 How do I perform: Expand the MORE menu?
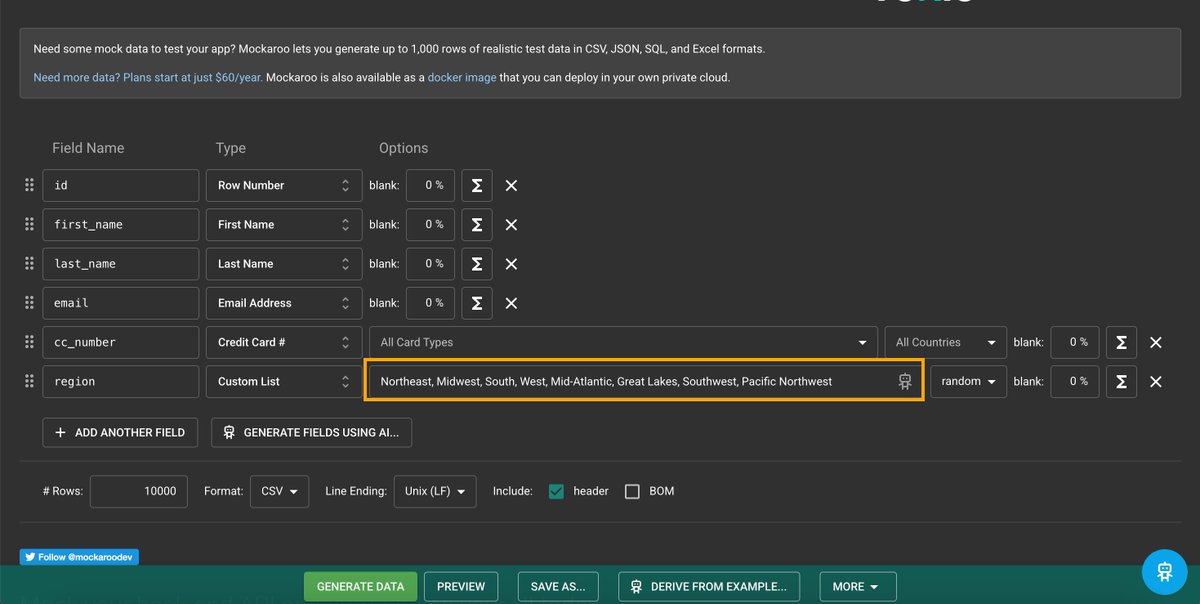coord(858,586)
